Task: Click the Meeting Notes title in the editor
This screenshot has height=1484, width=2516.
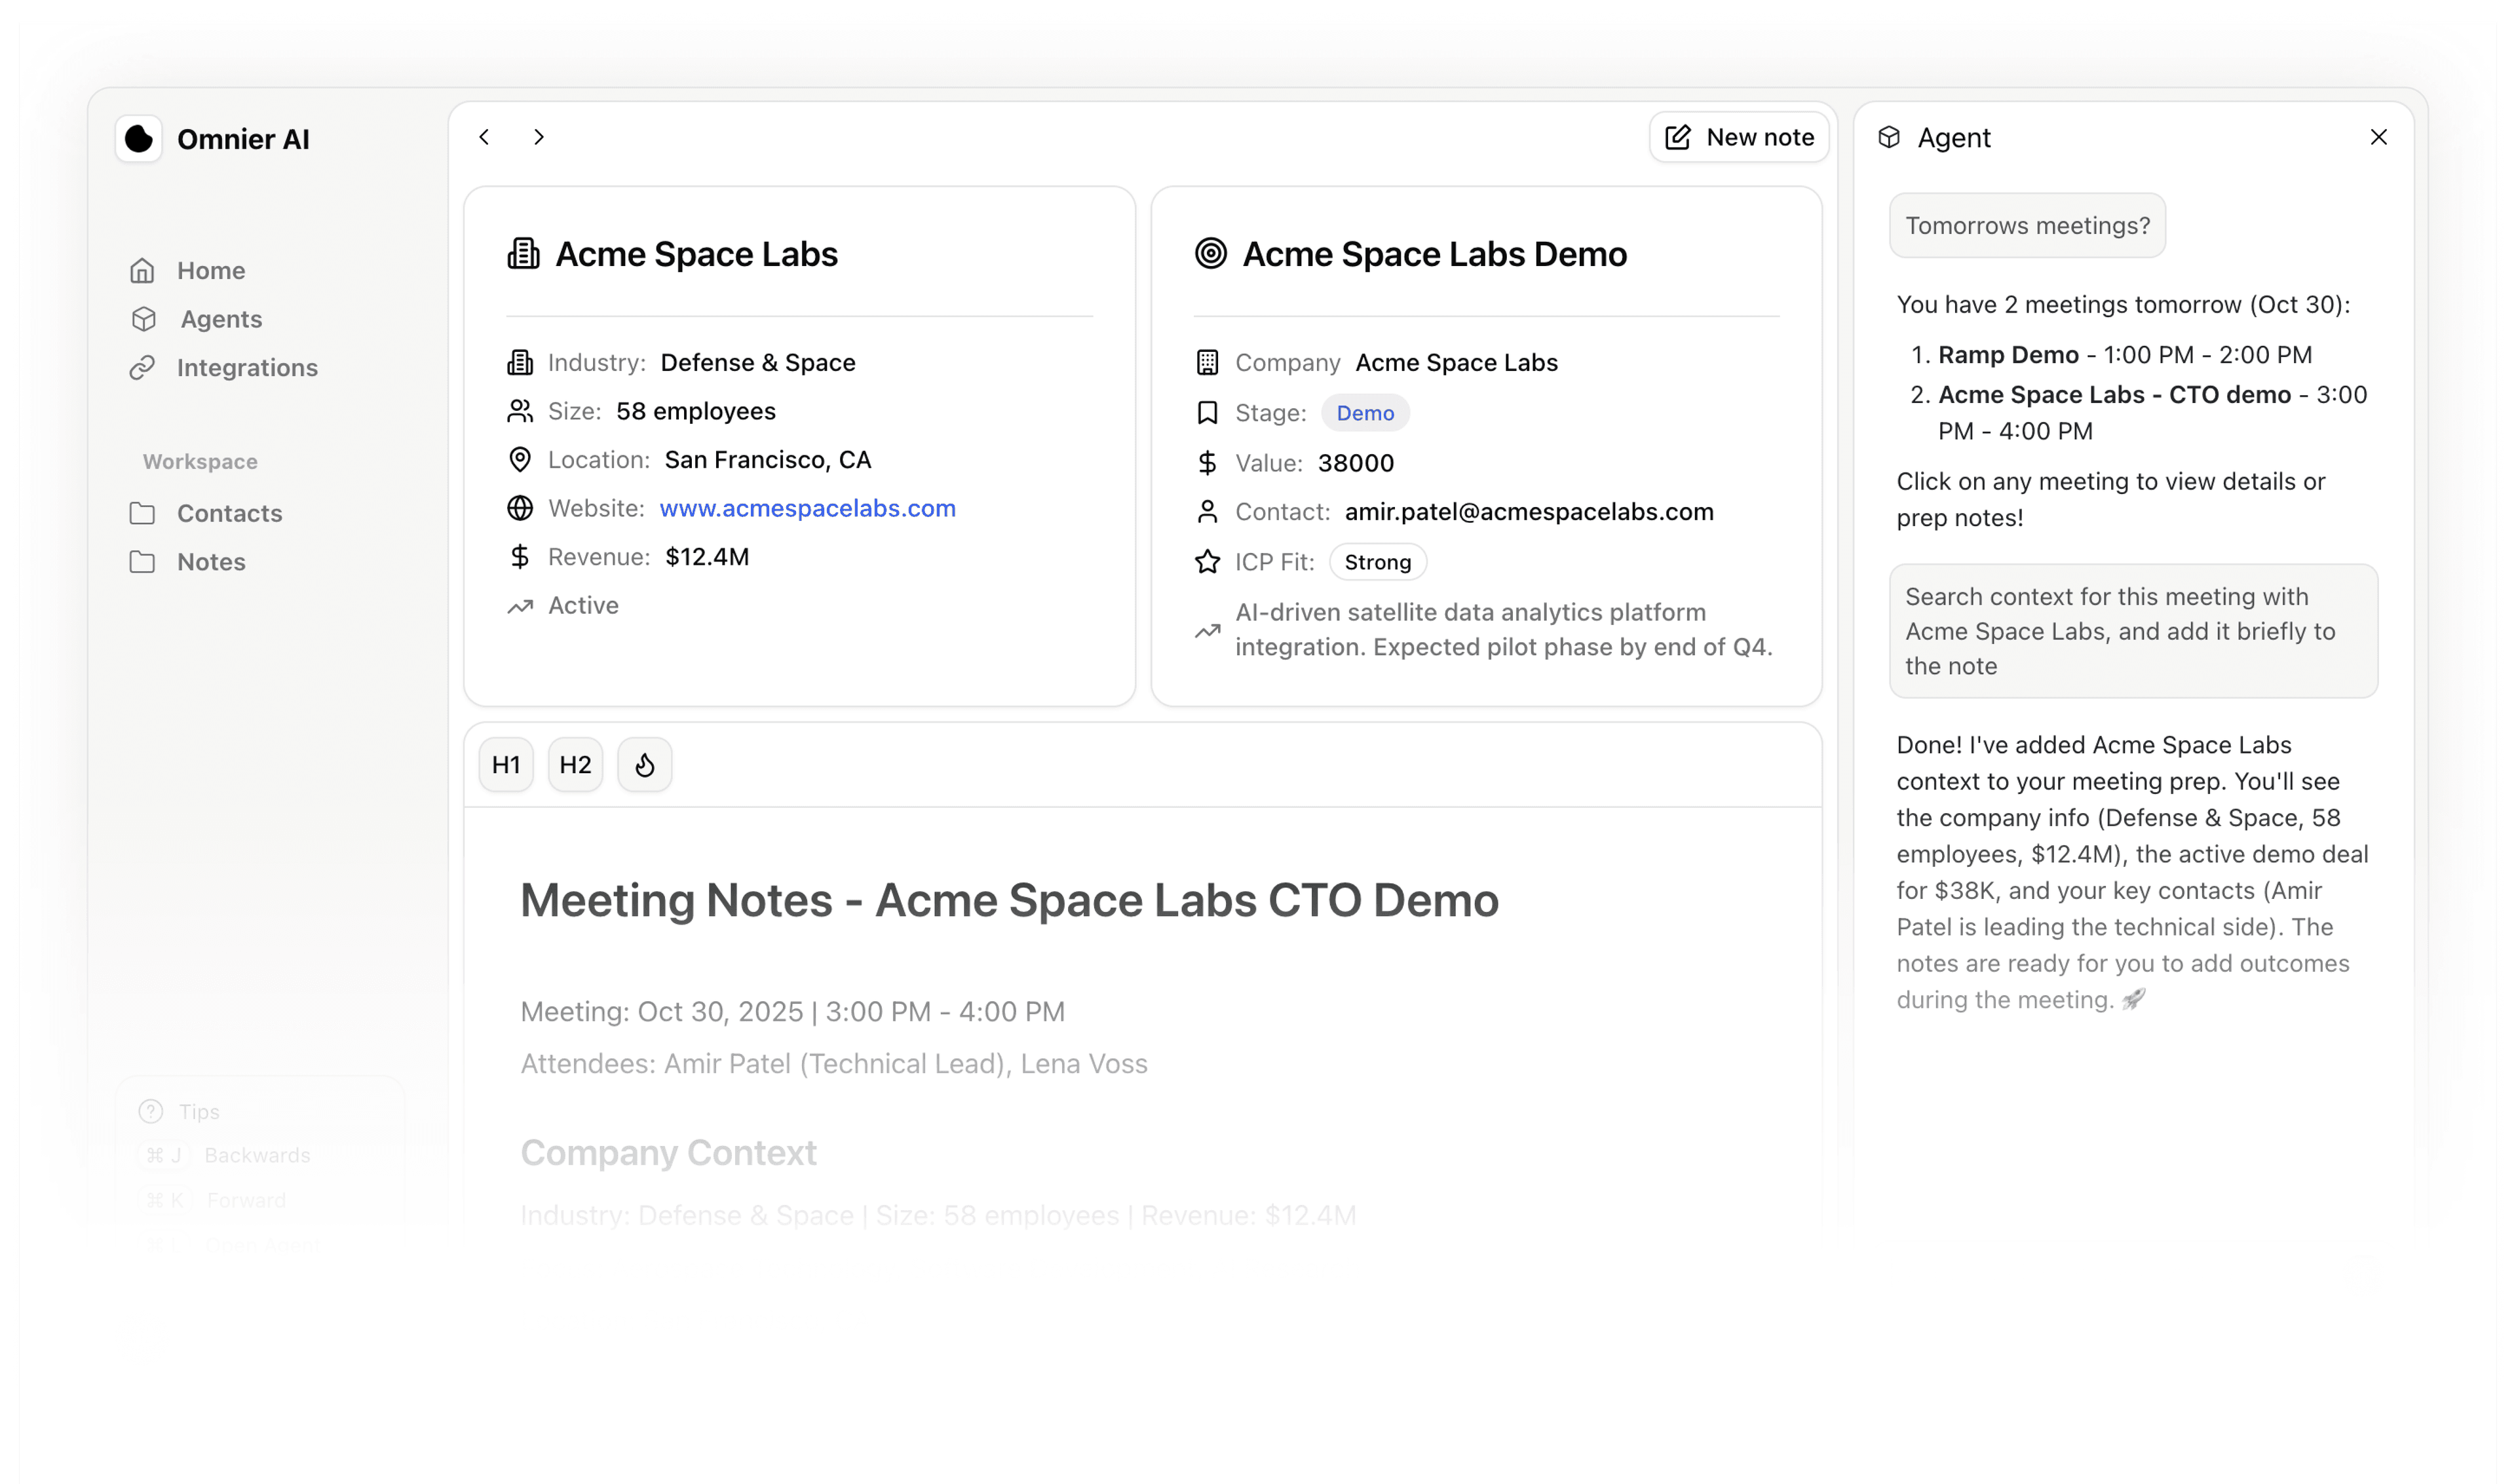Action: pos(1009,900)
